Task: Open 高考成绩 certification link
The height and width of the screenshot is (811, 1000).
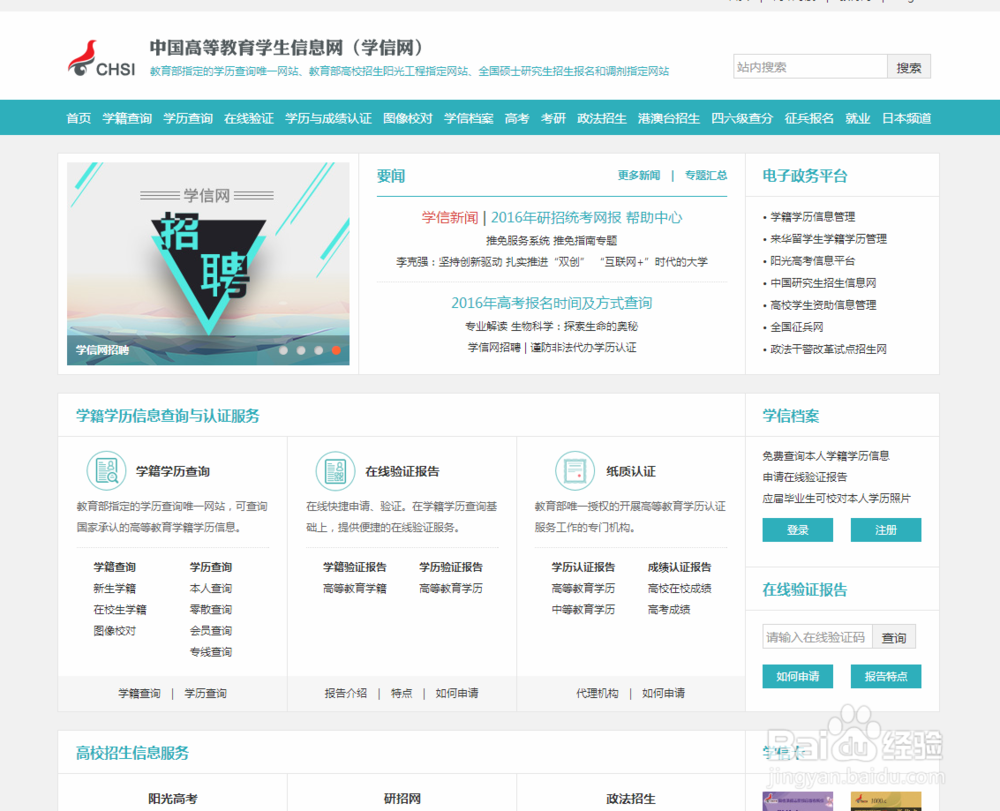Action: coord(668,610)
